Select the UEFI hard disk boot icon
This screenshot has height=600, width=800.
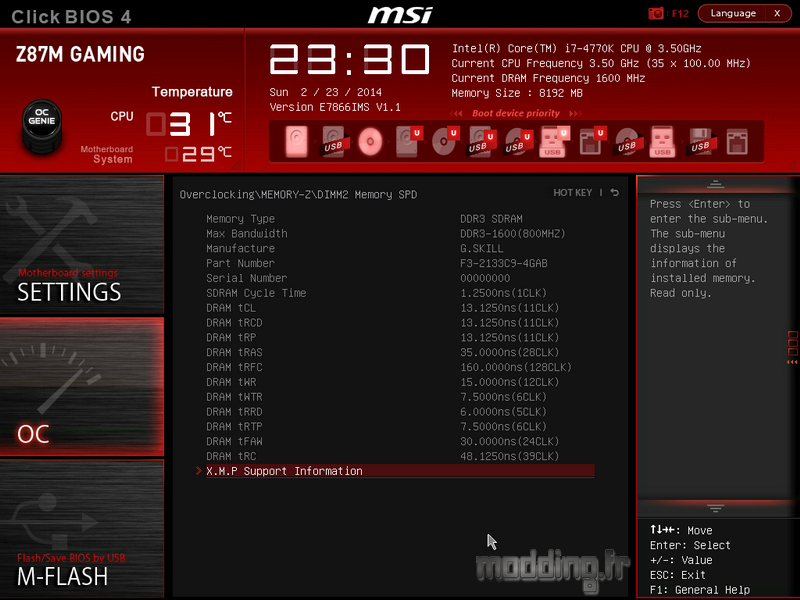click(409, 141)
